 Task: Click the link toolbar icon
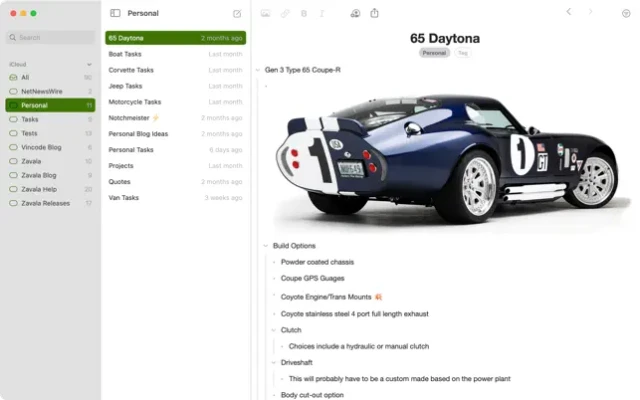(x=285, y=13)
